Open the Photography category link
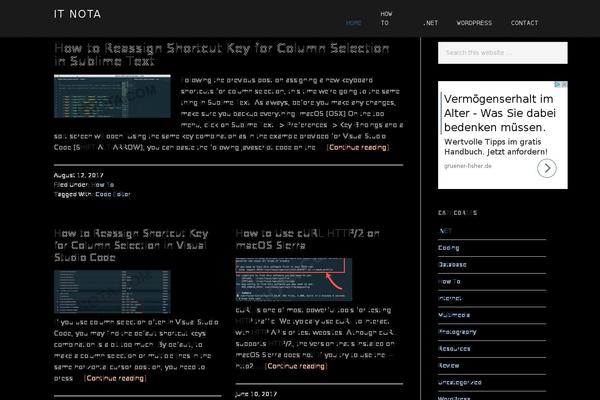This screenshot has height=400, width=600. [x=456, y=331]
